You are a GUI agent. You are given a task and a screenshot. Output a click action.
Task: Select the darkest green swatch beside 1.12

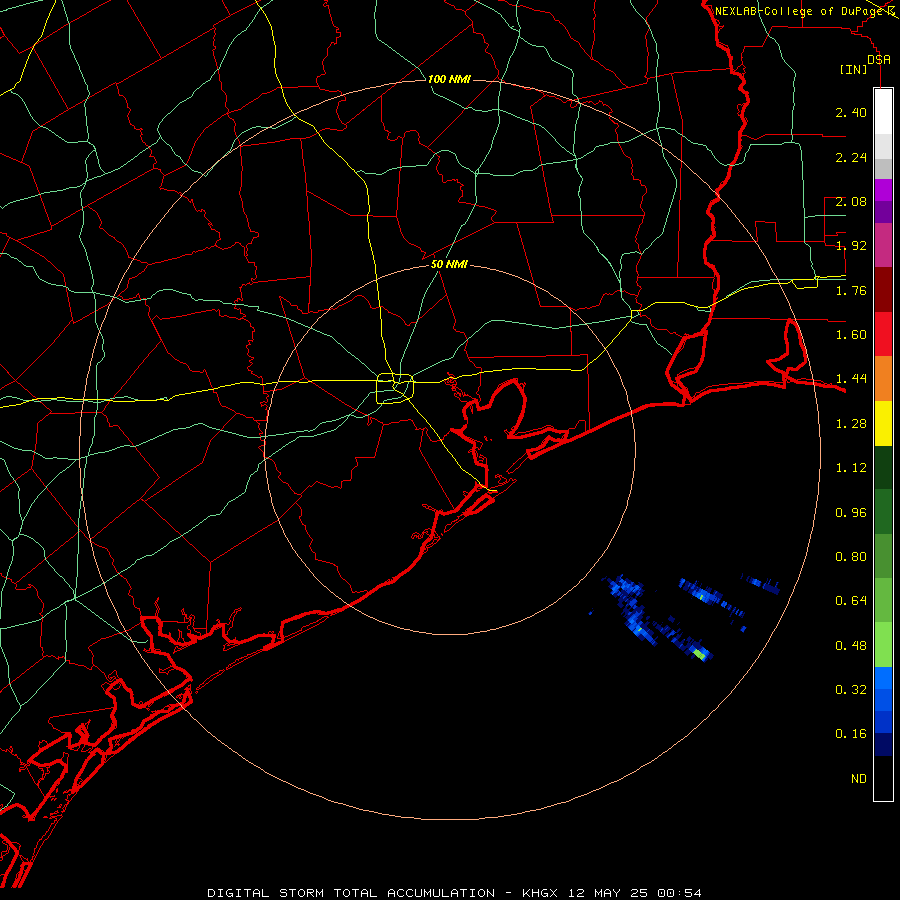(x=883, y=467)
